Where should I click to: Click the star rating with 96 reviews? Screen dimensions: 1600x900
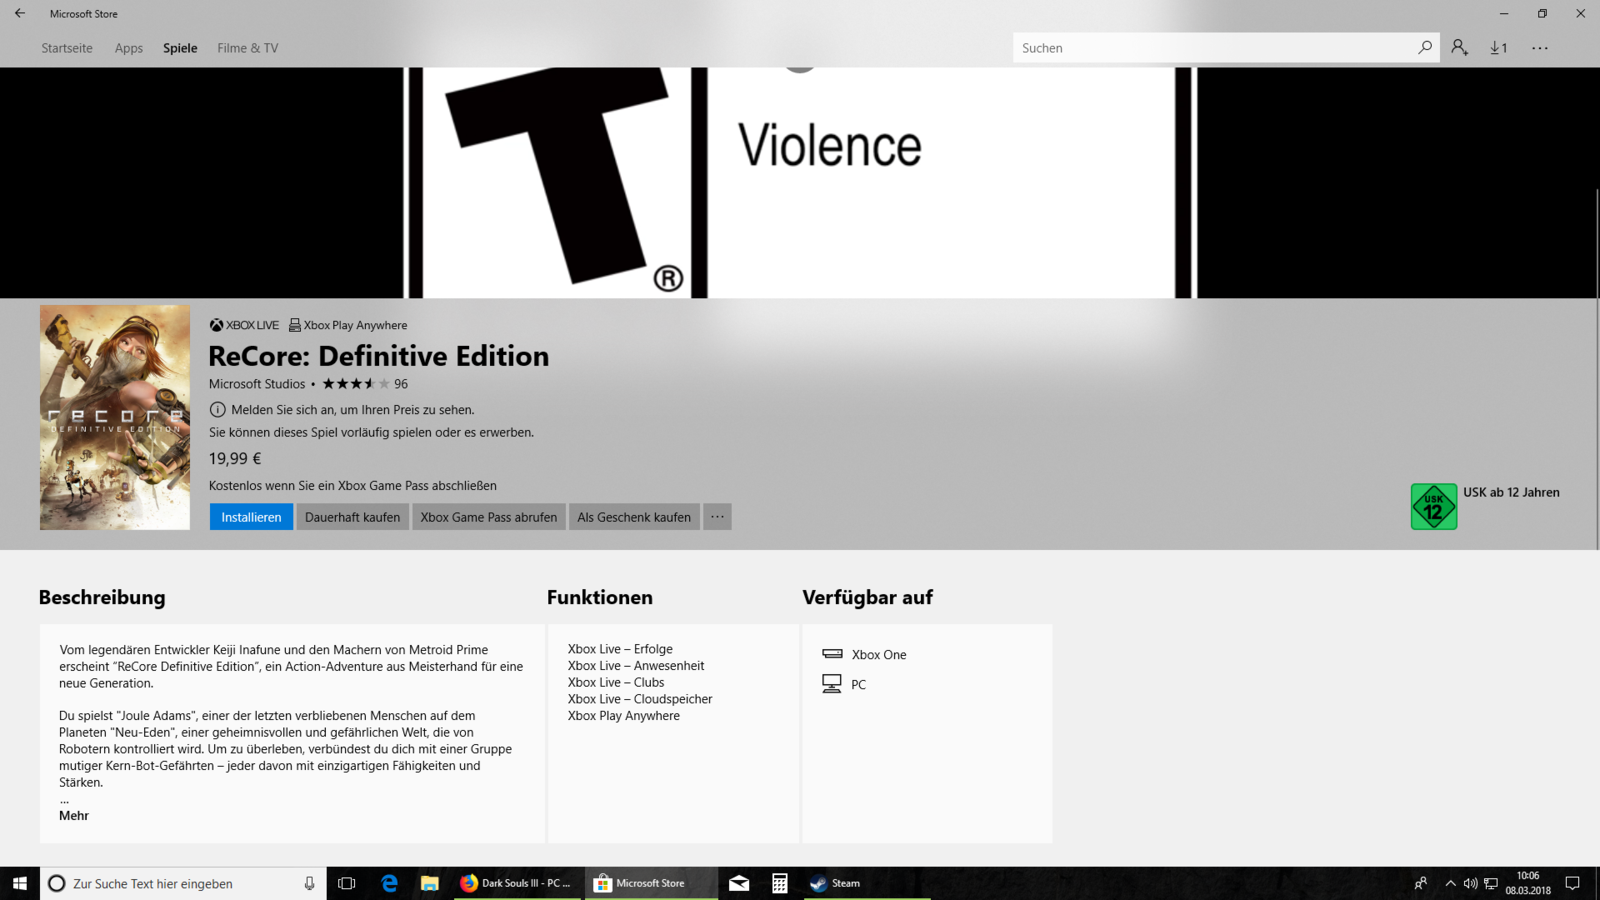click(x=364, y=384)
